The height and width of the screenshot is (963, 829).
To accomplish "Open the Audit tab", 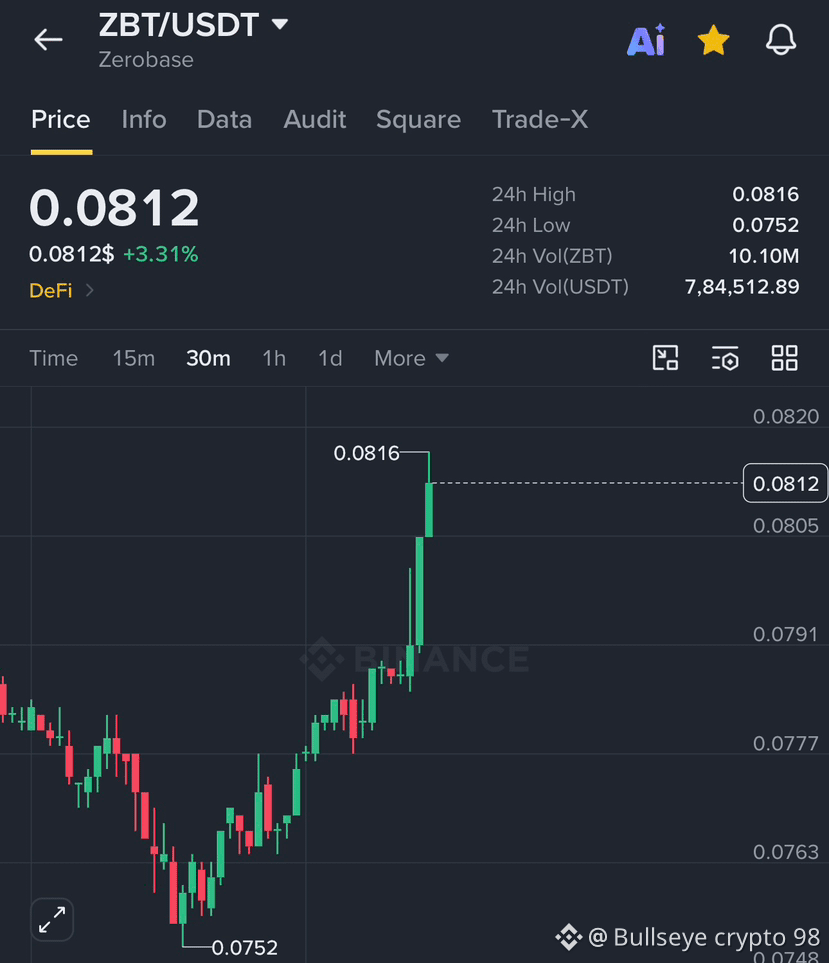I will (x=314, y=120).
